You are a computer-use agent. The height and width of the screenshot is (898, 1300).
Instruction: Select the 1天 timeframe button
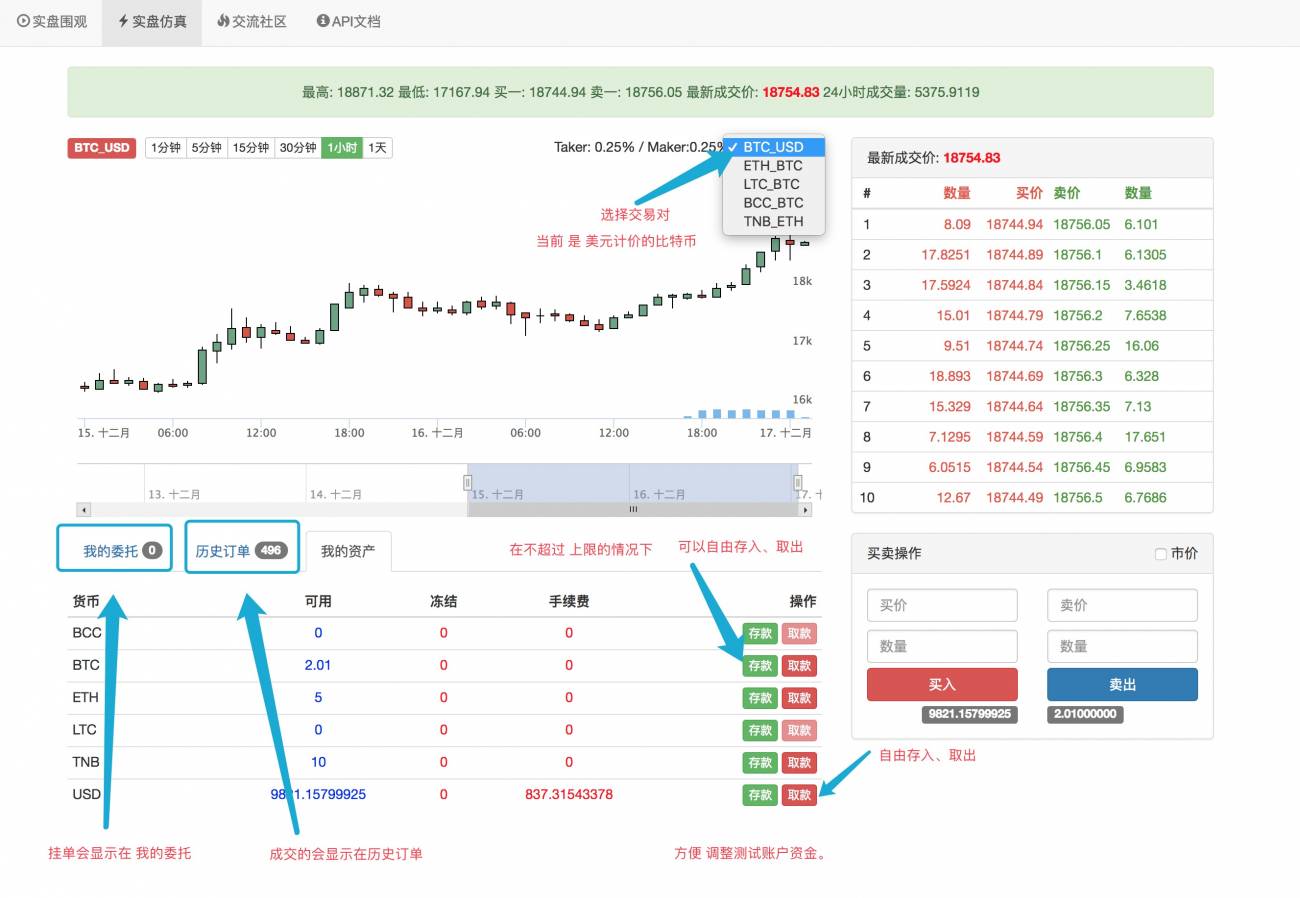coord(377,147)
